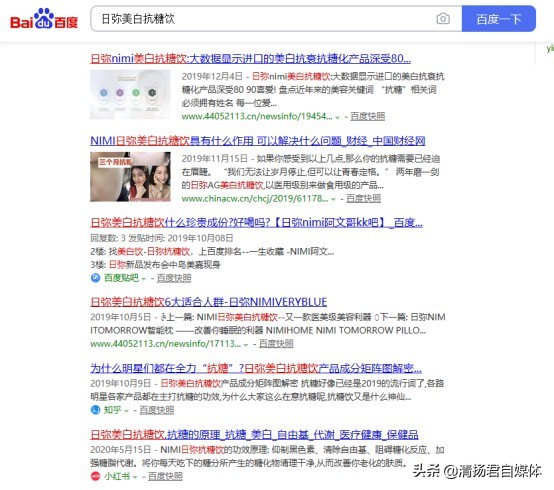Click the date text 2019年10月5日
554x490 pixels.
click(x=120, y=317)
